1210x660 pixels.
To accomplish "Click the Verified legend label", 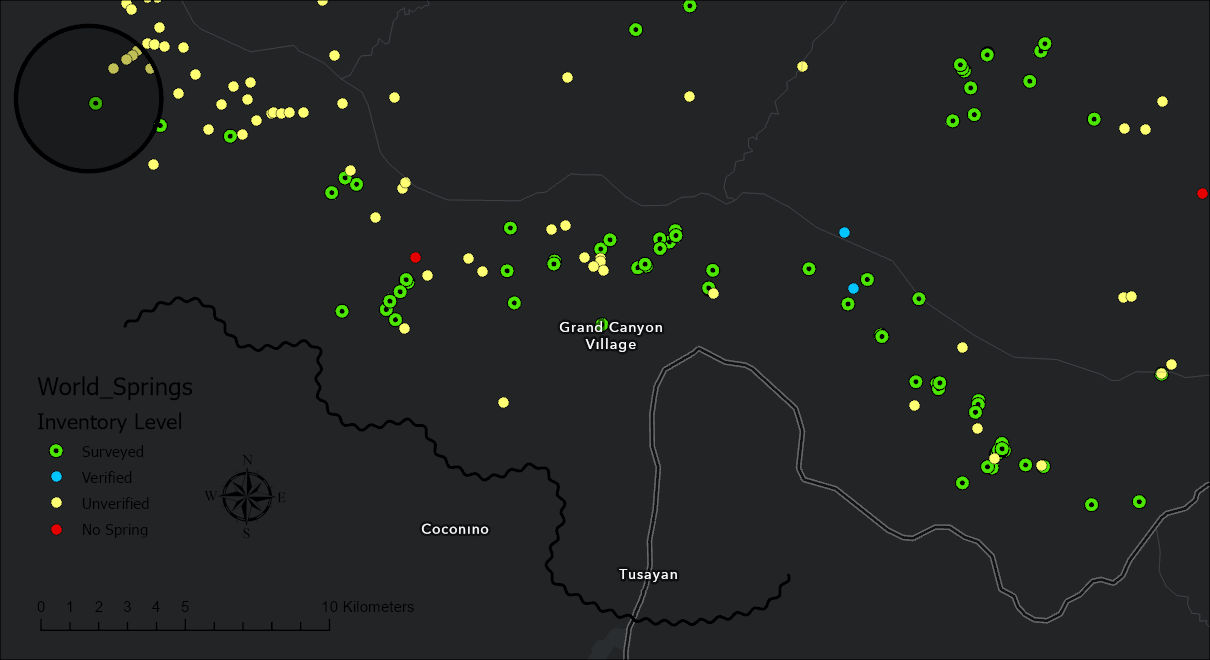I will (107, 478).
